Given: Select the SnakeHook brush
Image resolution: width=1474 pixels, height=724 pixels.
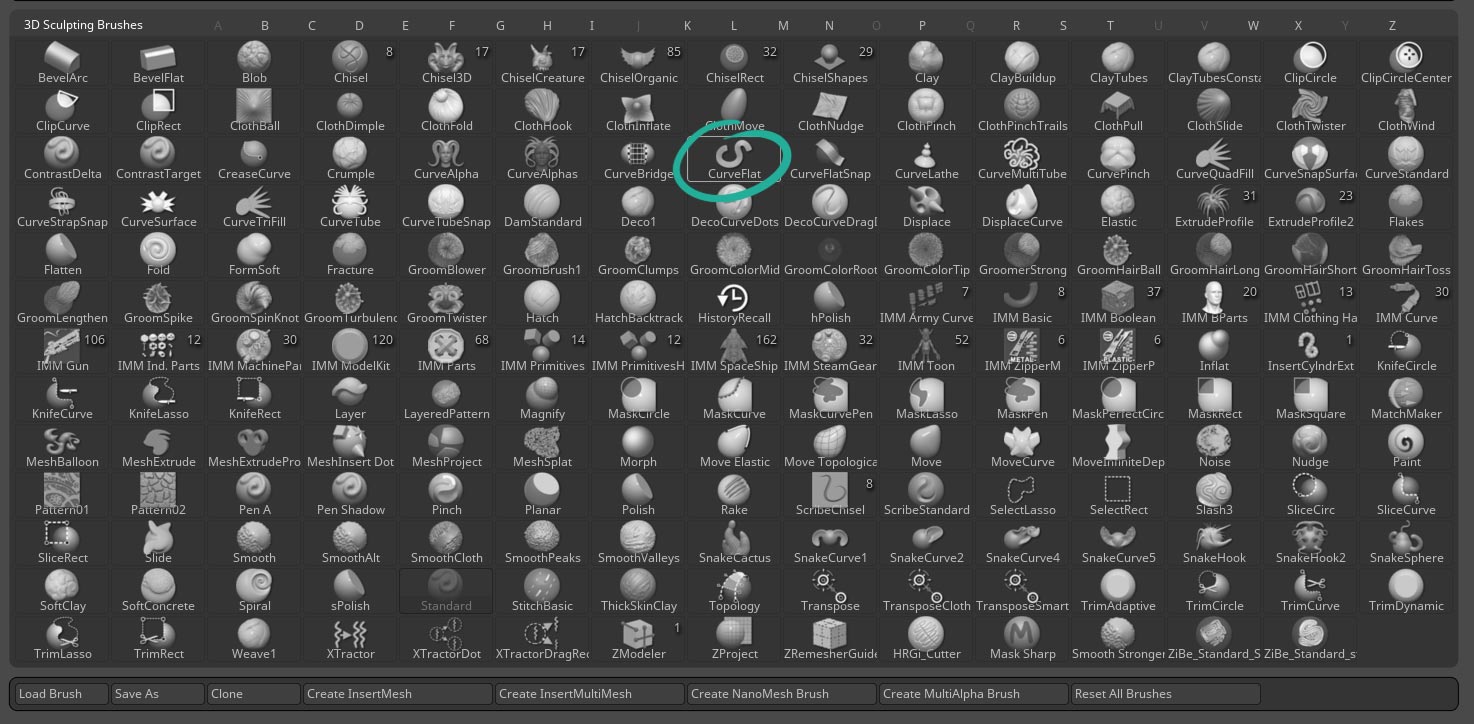Looking at the screenshot, I should coord(1214,543).
